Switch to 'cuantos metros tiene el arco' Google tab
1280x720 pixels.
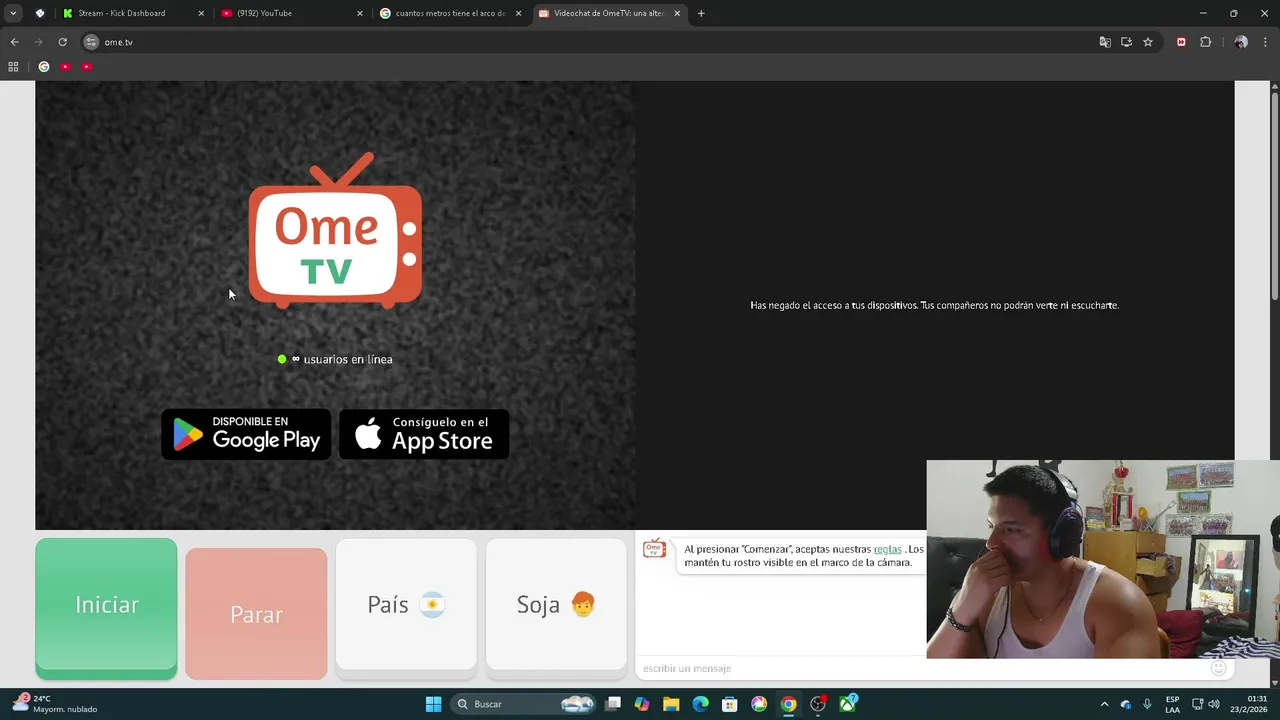[x=450, y=13]
